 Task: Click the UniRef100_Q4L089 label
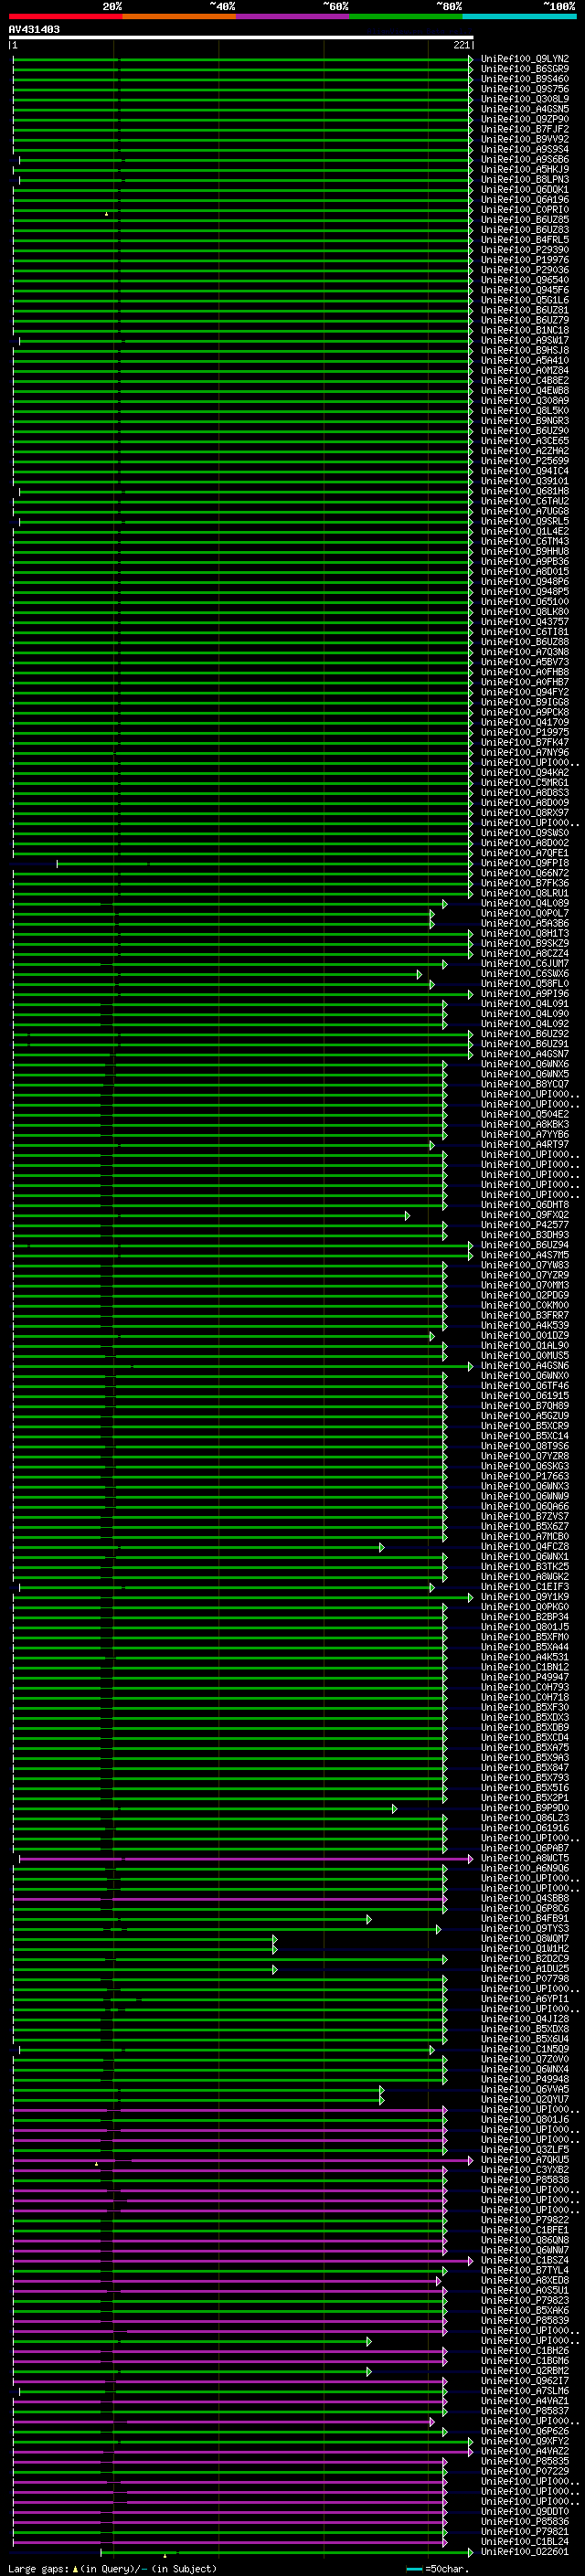525,903
